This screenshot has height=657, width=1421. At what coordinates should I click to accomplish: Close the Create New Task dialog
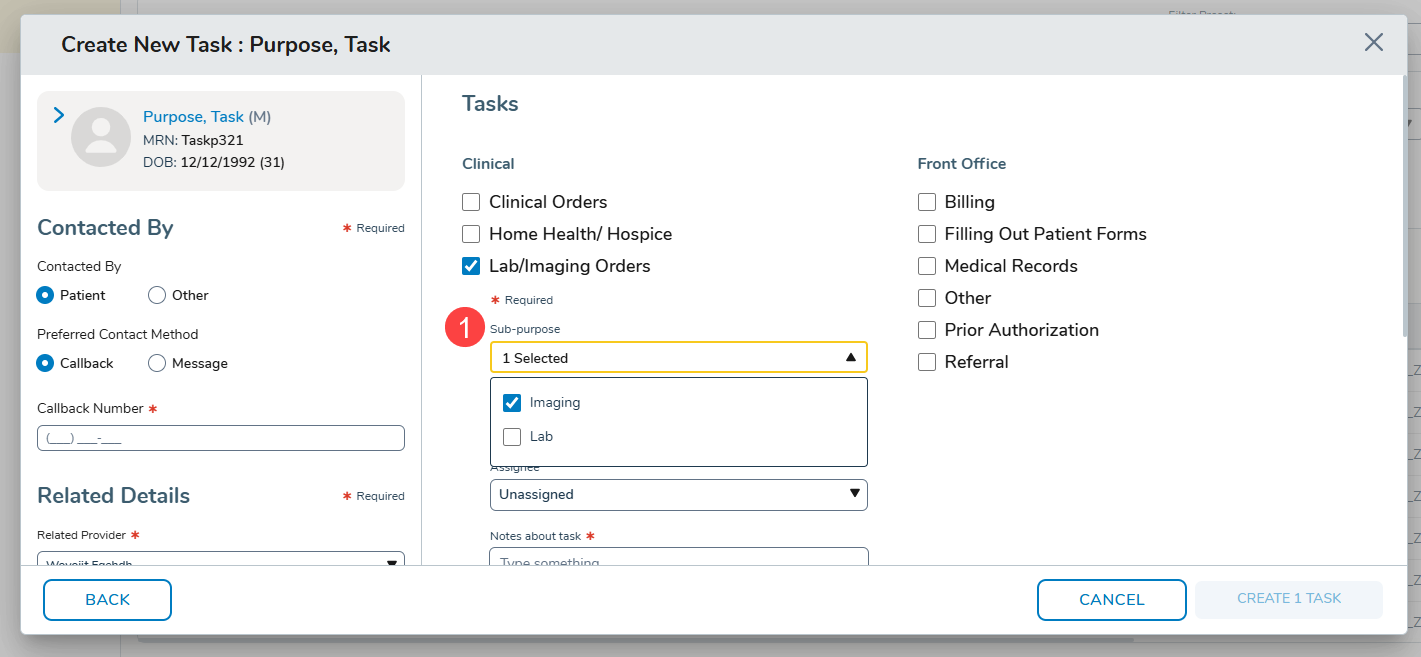tap(1373, 42)
